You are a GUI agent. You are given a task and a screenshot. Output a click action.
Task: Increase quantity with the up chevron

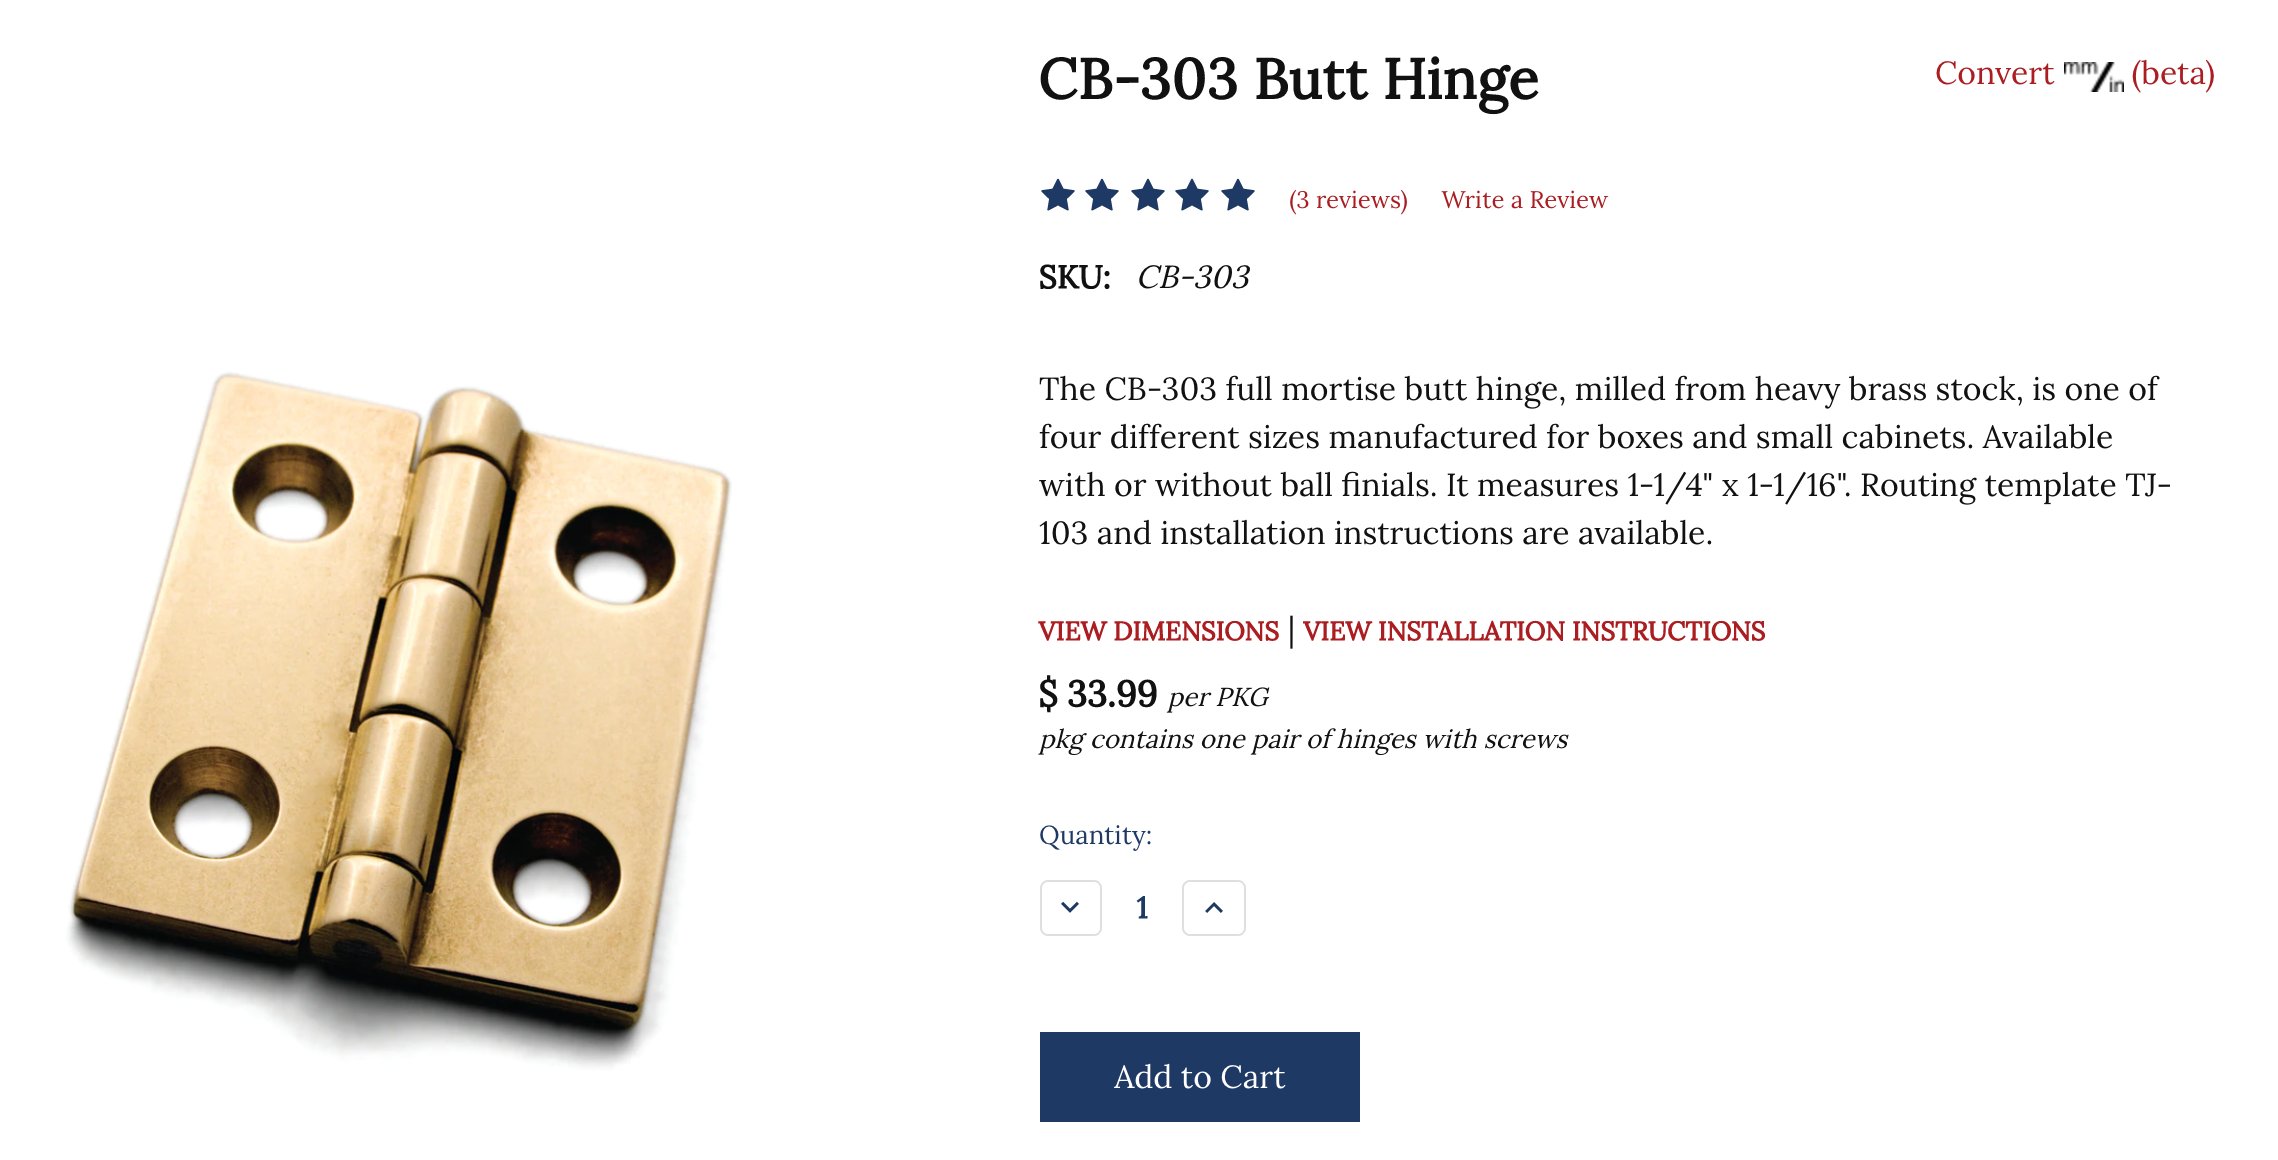coord(1214,908)
